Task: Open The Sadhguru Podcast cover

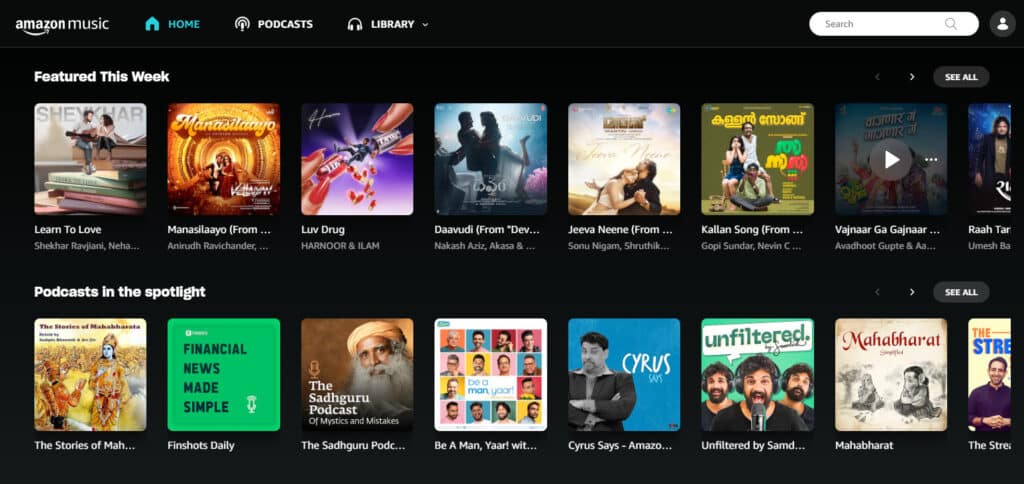Action: 357,374
